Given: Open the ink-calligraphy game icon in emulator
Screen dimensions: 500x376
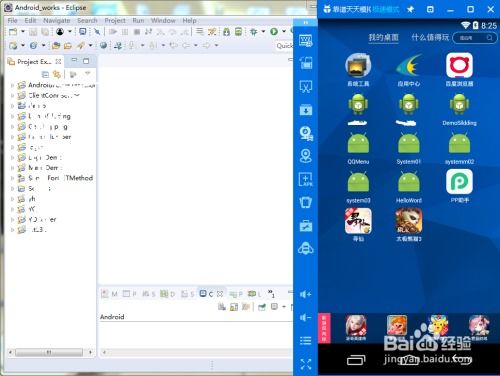Looking at the screenshot, I should tap(358, 221).
